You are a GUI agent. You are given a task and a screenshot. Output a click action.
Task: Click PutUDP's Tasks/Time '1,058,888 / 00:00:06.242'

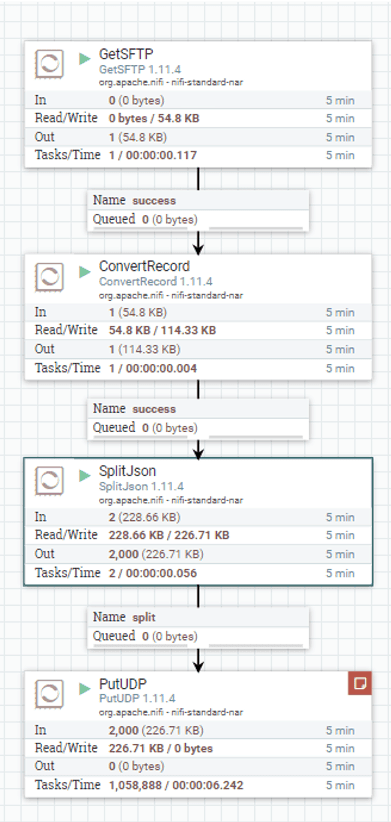click(x=176, y=785)
